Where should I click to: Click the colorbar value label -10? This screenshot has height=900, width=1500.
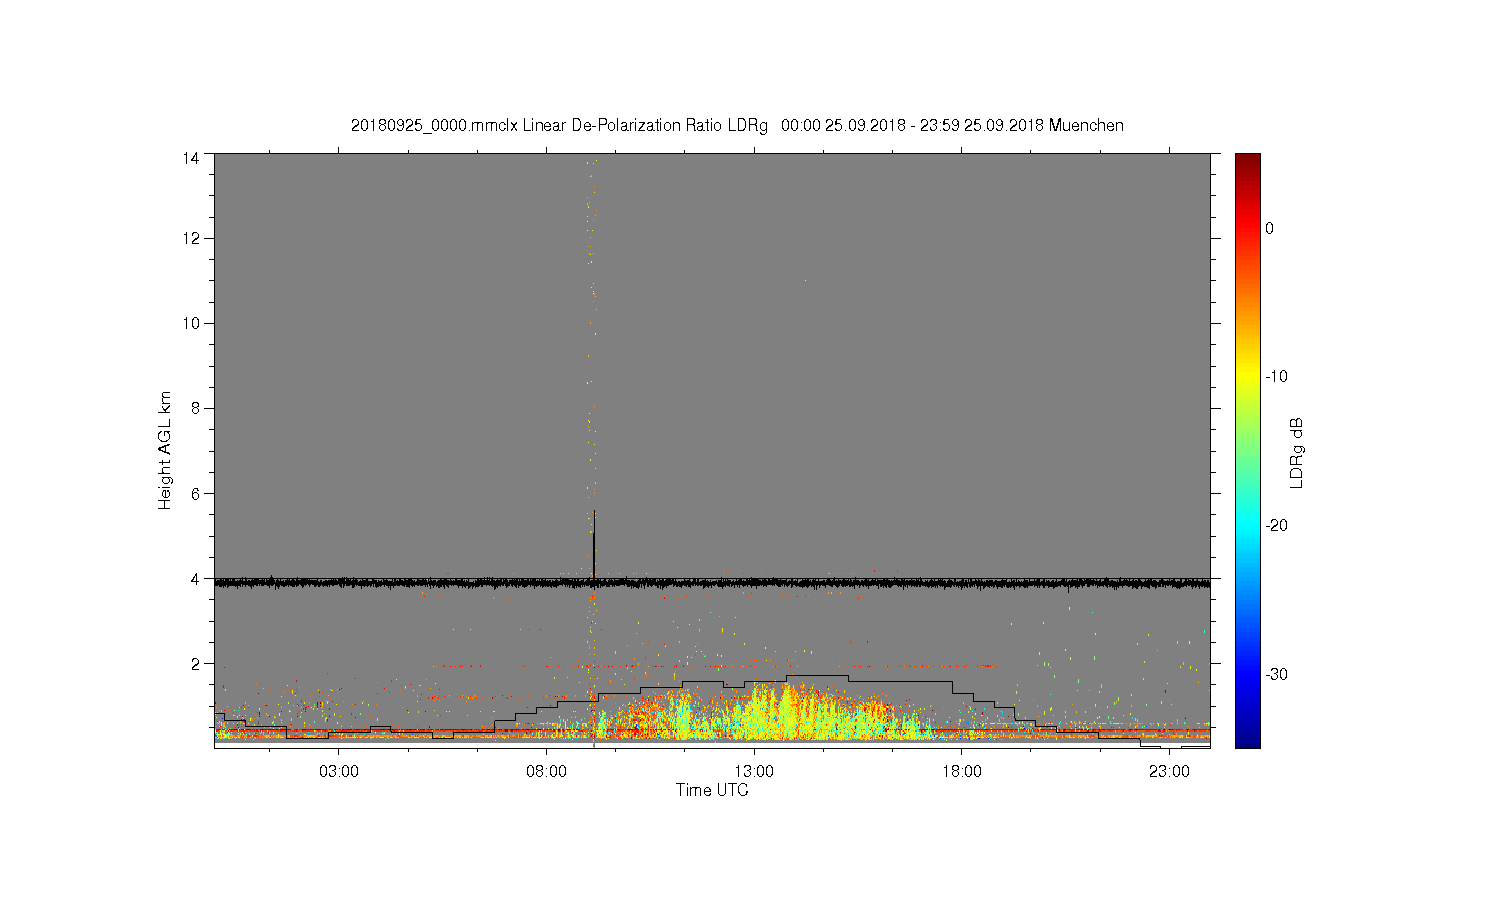click(1275, 377)
